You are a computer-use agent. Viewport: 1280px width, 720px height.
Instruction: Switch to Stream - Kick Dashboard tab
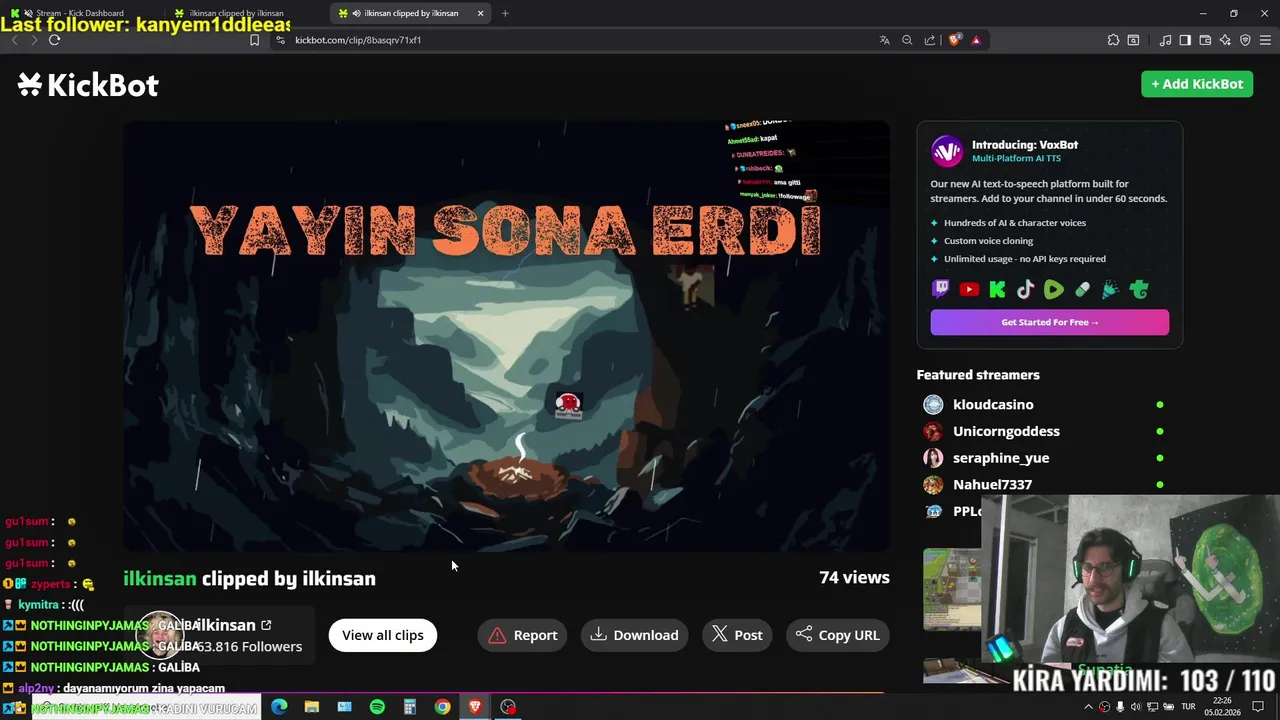coord(80,13)
